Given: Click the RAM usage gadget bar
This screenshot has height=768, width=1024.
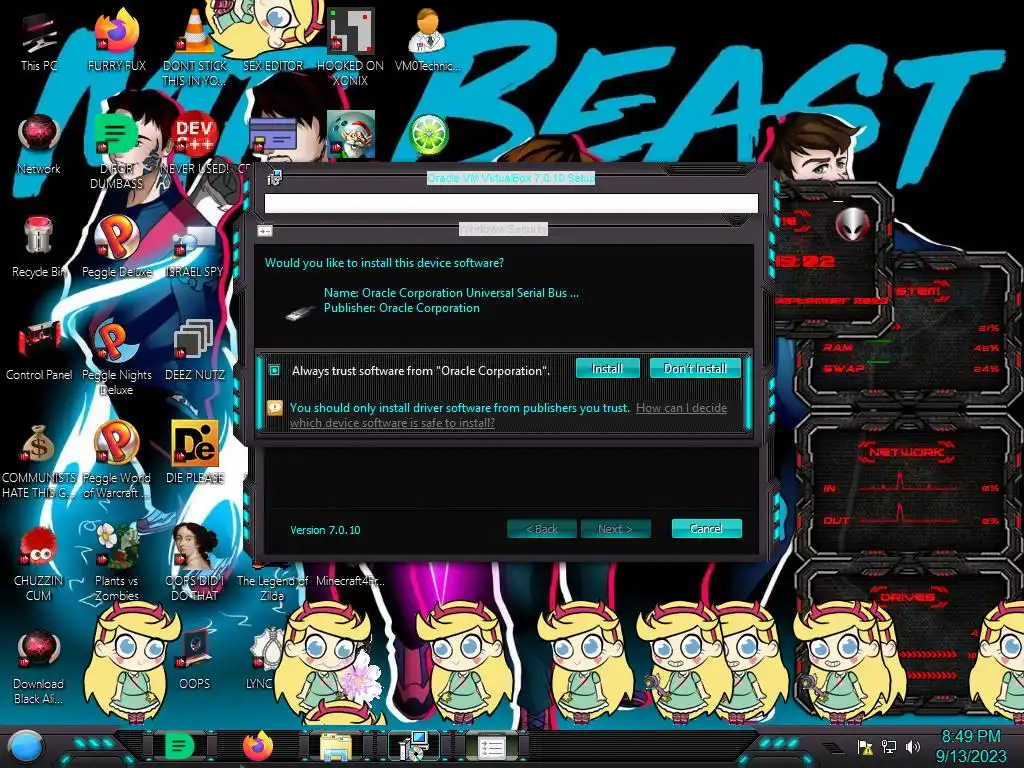Looking at the screenshot, I should (x=910, y=347).
